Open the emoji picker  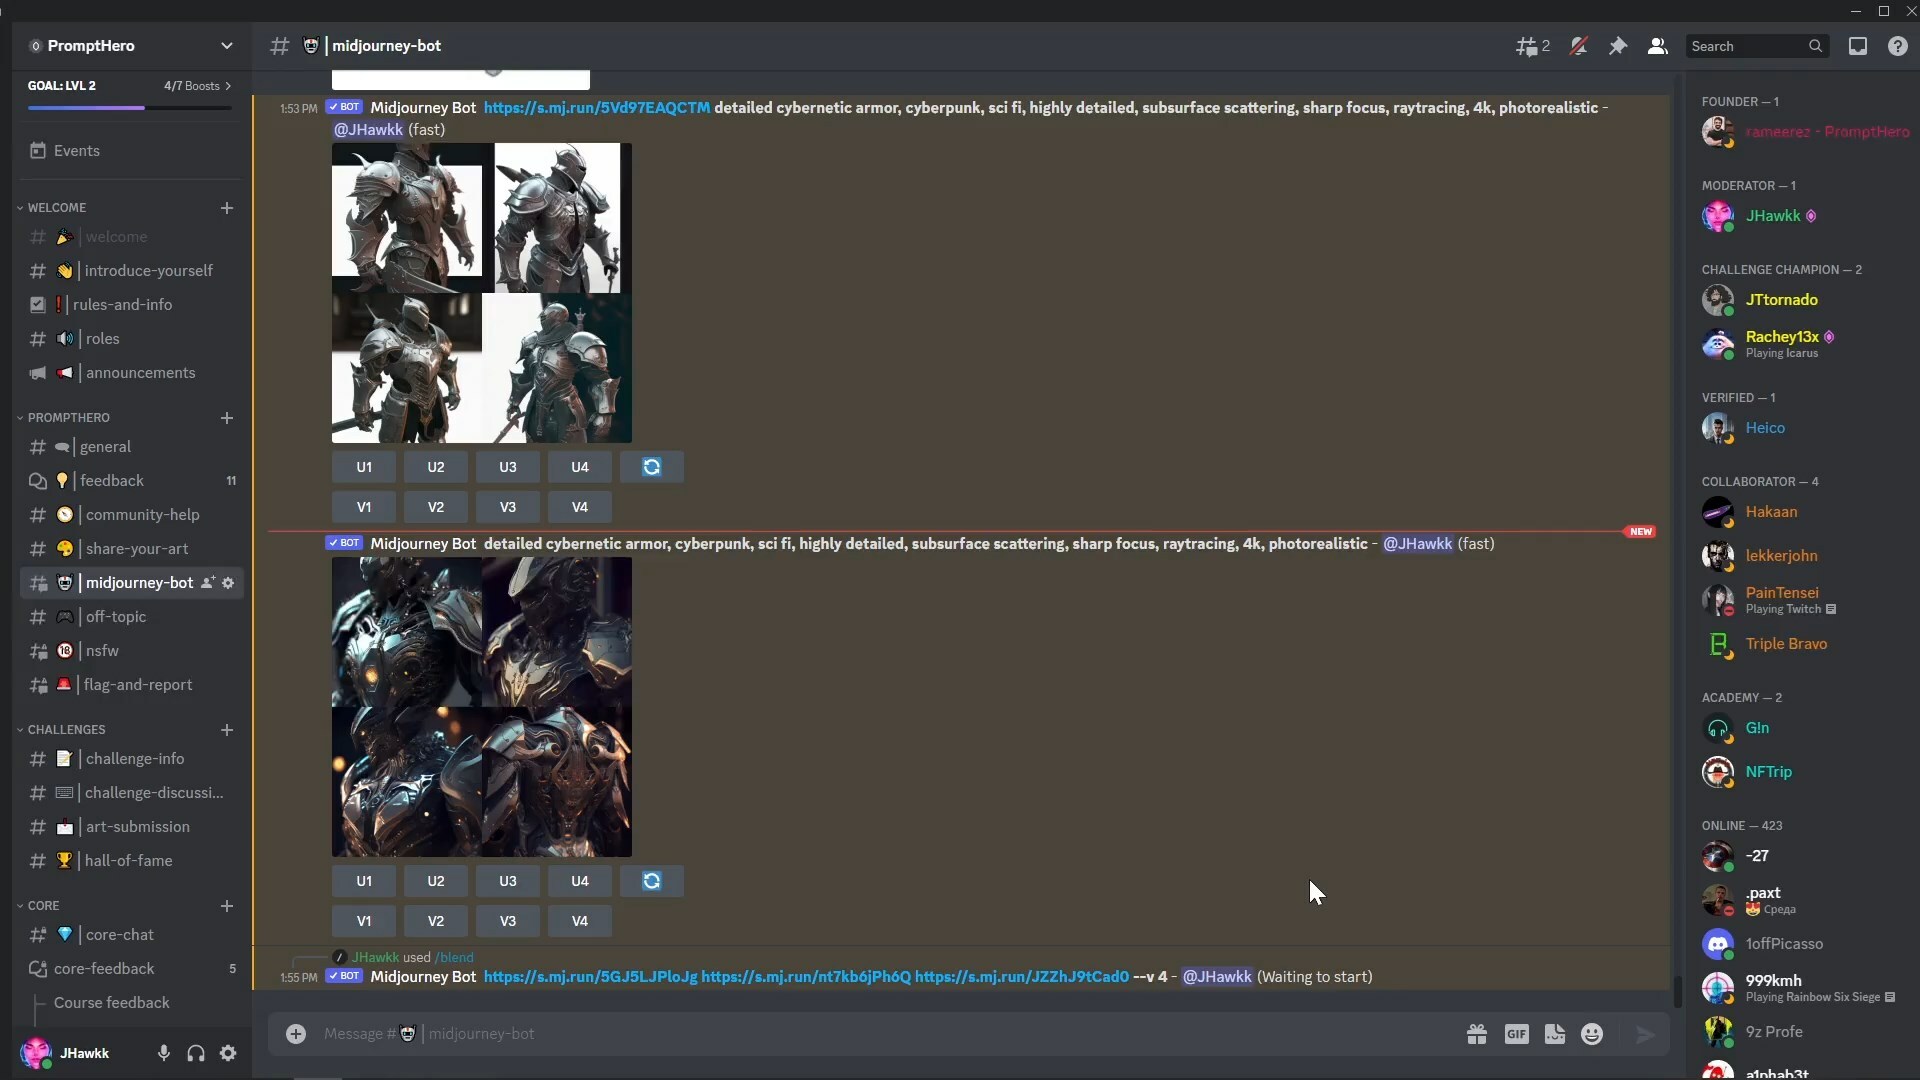click(x=1592, y=1034)
